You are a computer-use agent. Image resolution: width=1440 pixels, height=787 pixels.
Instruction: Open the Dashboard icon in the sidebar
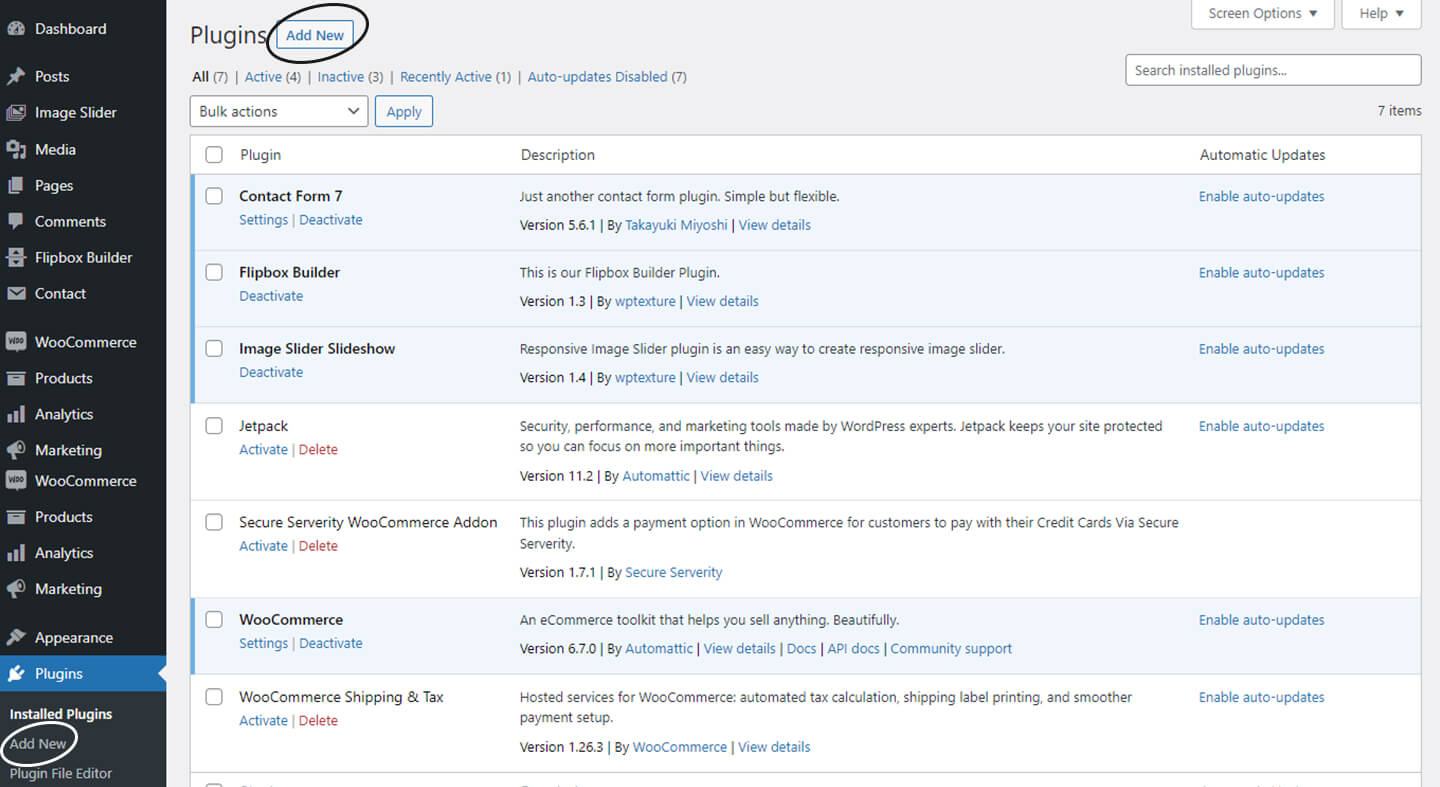click(16, 29)
